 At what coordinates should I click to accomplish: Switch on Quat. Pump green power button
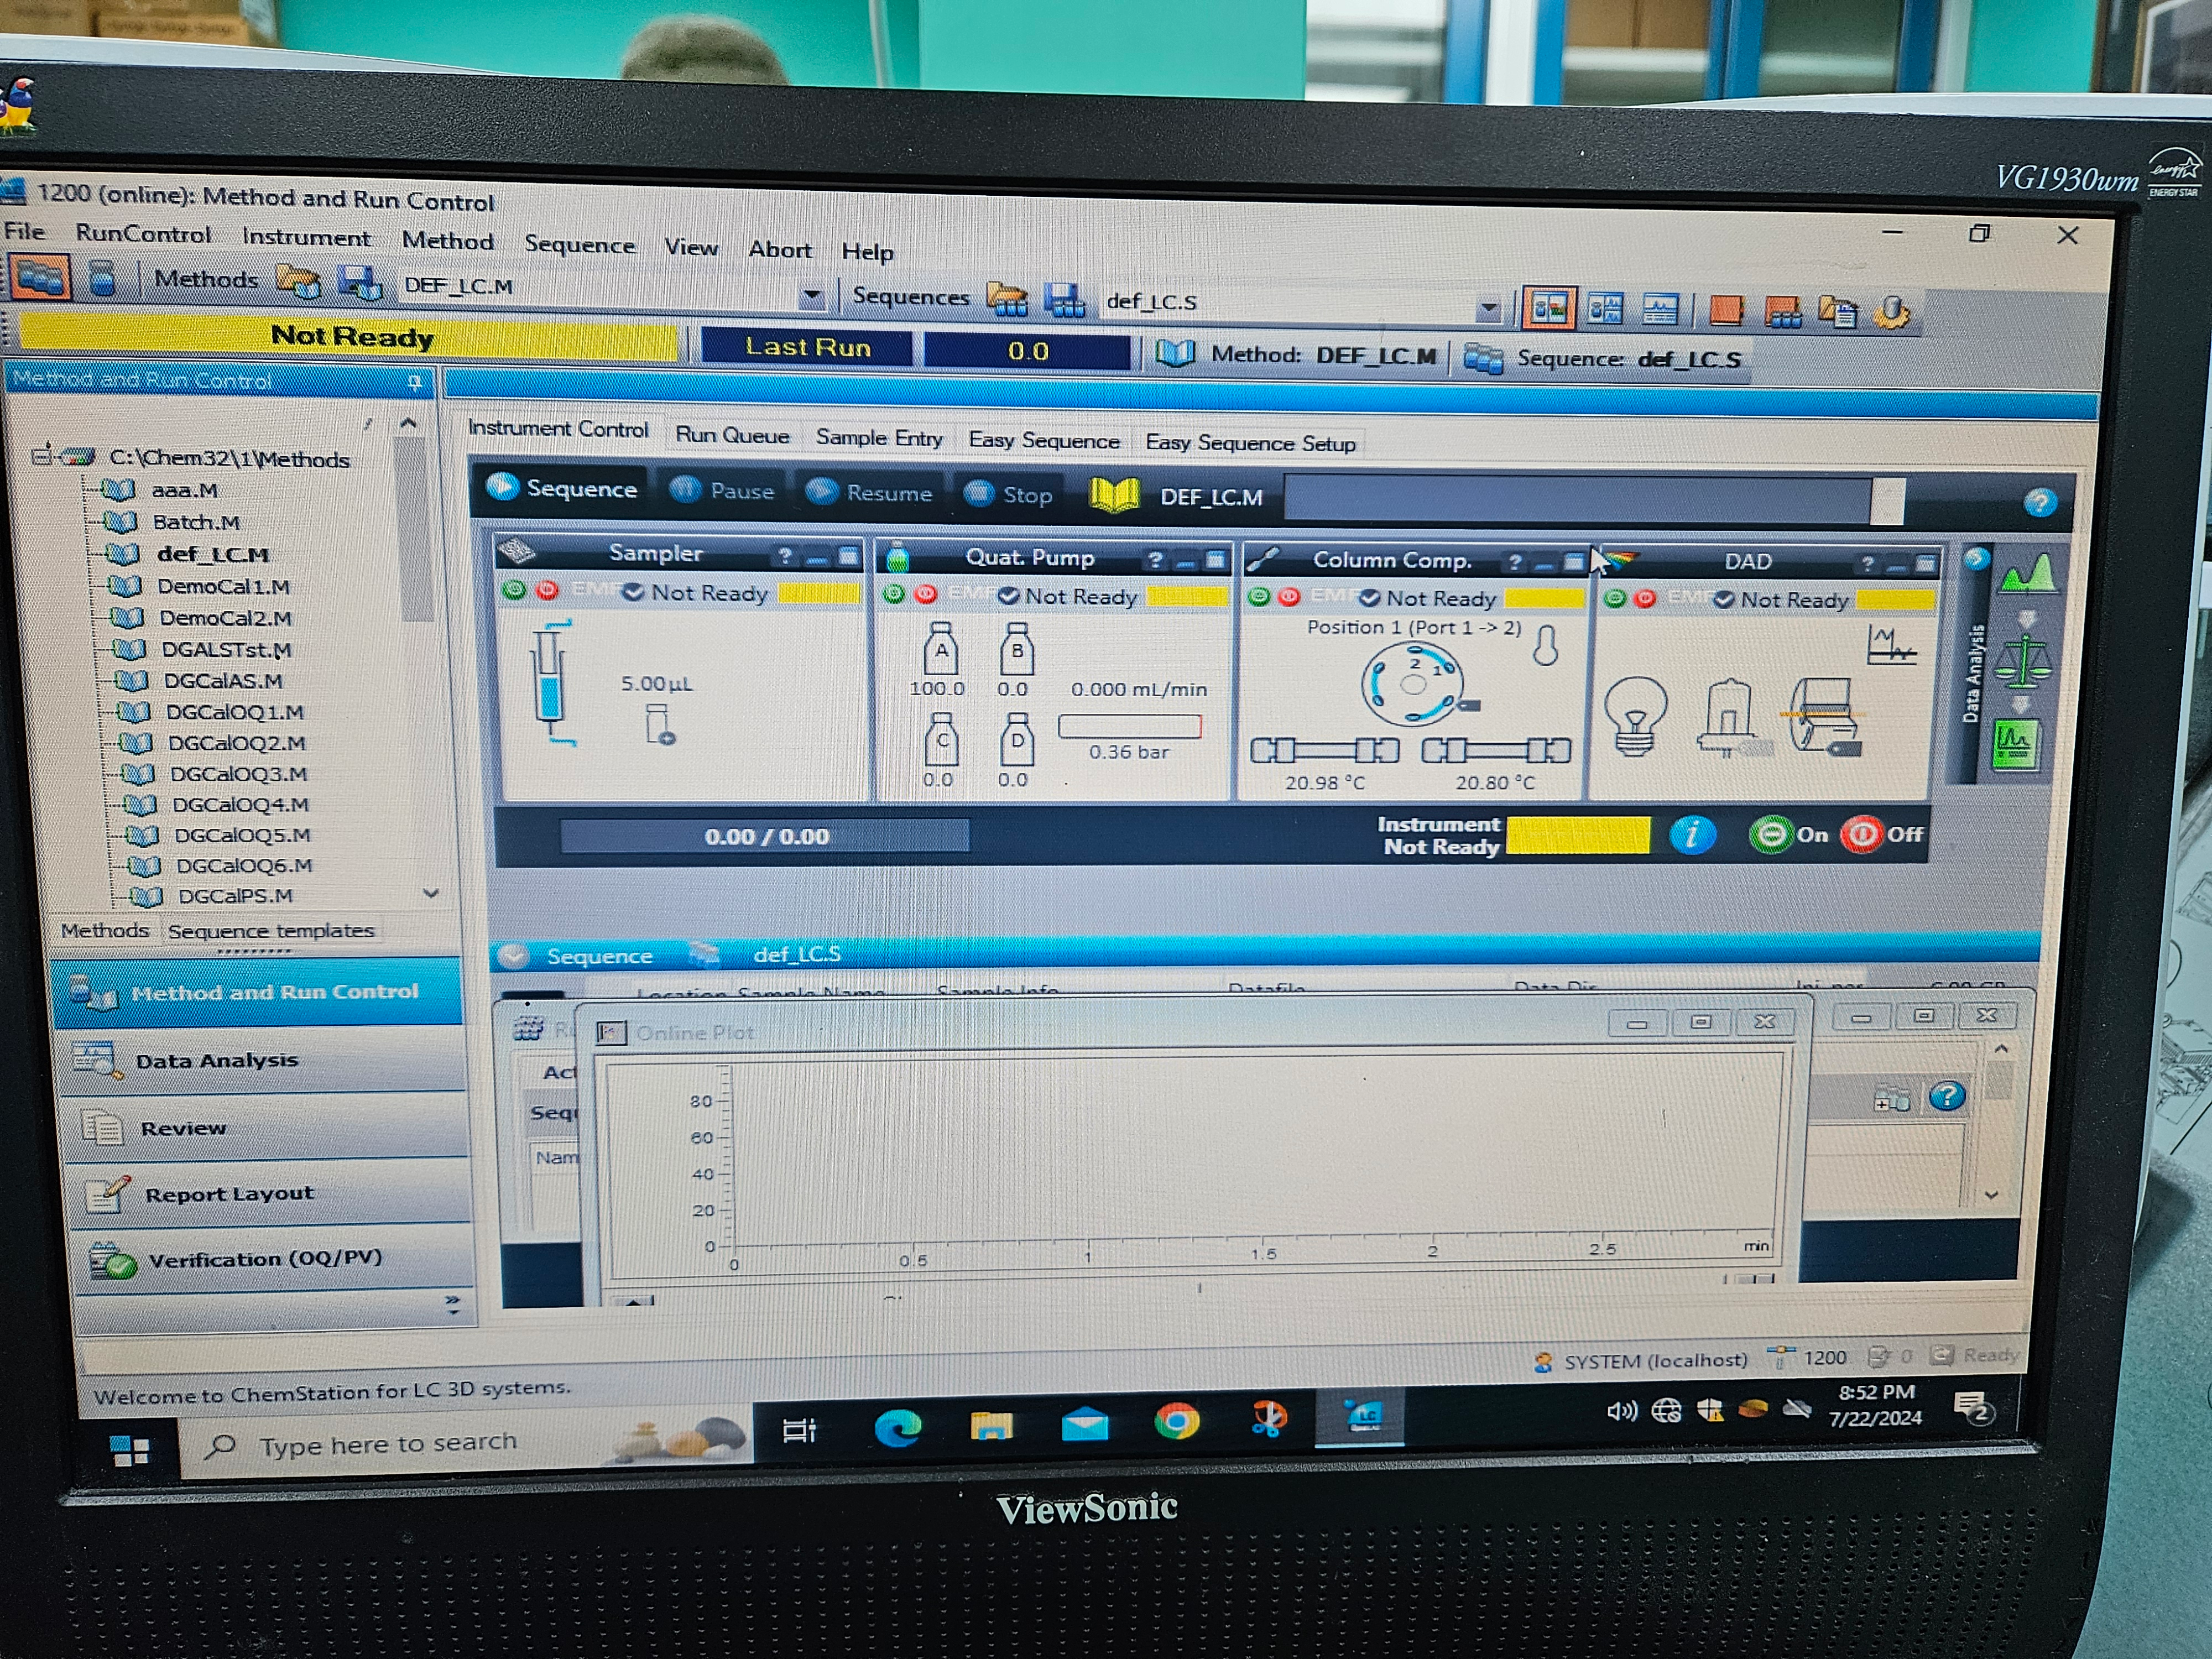(x=894, y=595)
